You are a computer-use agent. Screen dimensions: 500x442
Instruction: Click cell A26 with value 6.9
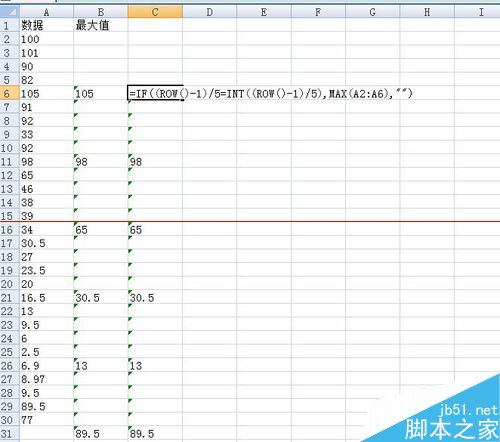47,365
